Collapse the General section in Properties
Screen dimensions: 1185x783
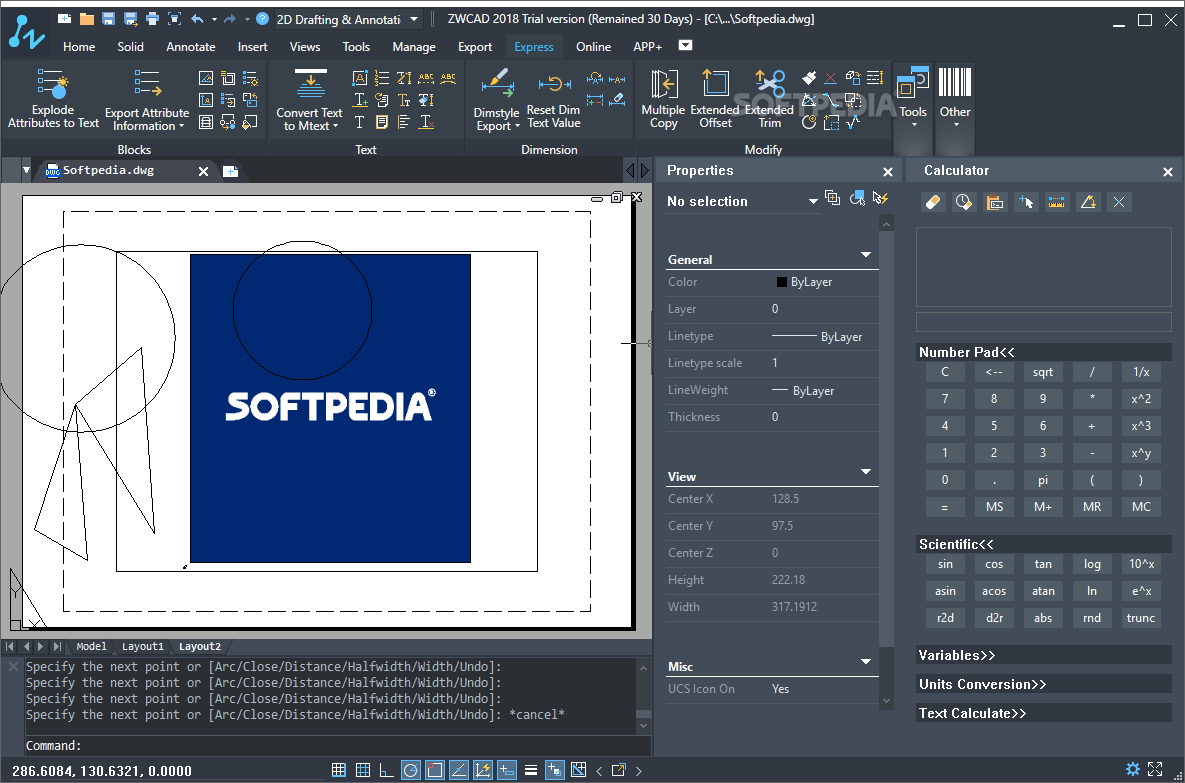(x=866, y=255)
